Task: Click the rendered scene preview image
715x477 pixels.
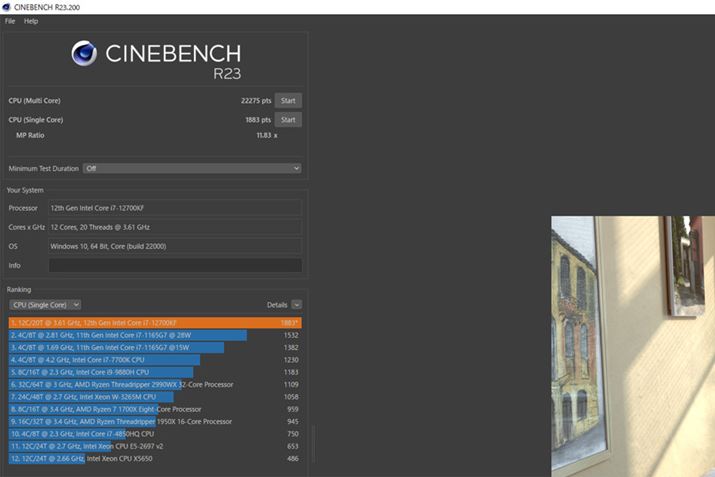Action: (x=633, y=347)
